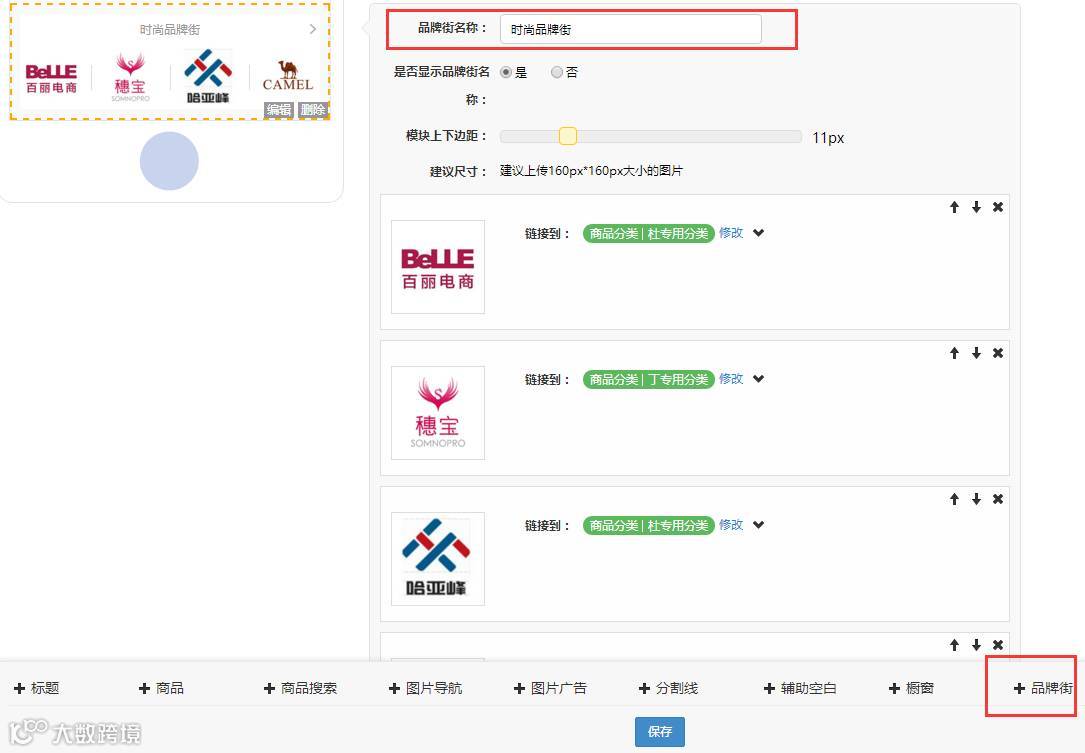This screenshot has height=753, width=1085.
Task: Add a 图片导航 module
Action: [x=426, y=689]
